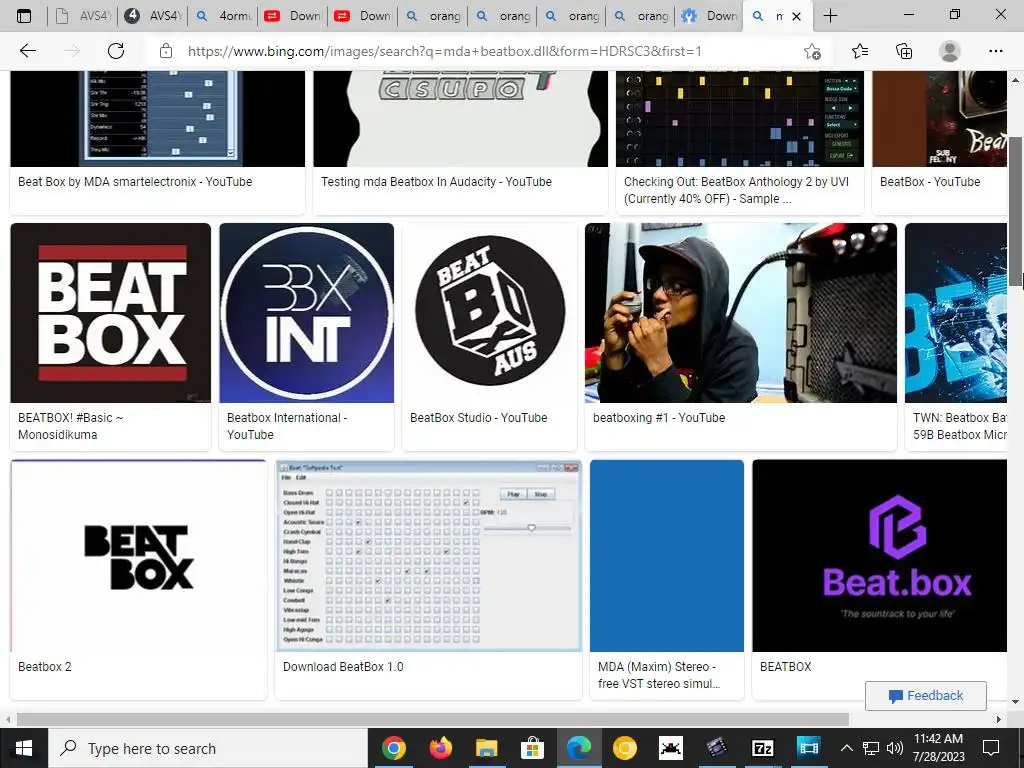Select the purple Beat.box logo thumbnail
This screenshot has height=768, width=1024.
point(880,556)
